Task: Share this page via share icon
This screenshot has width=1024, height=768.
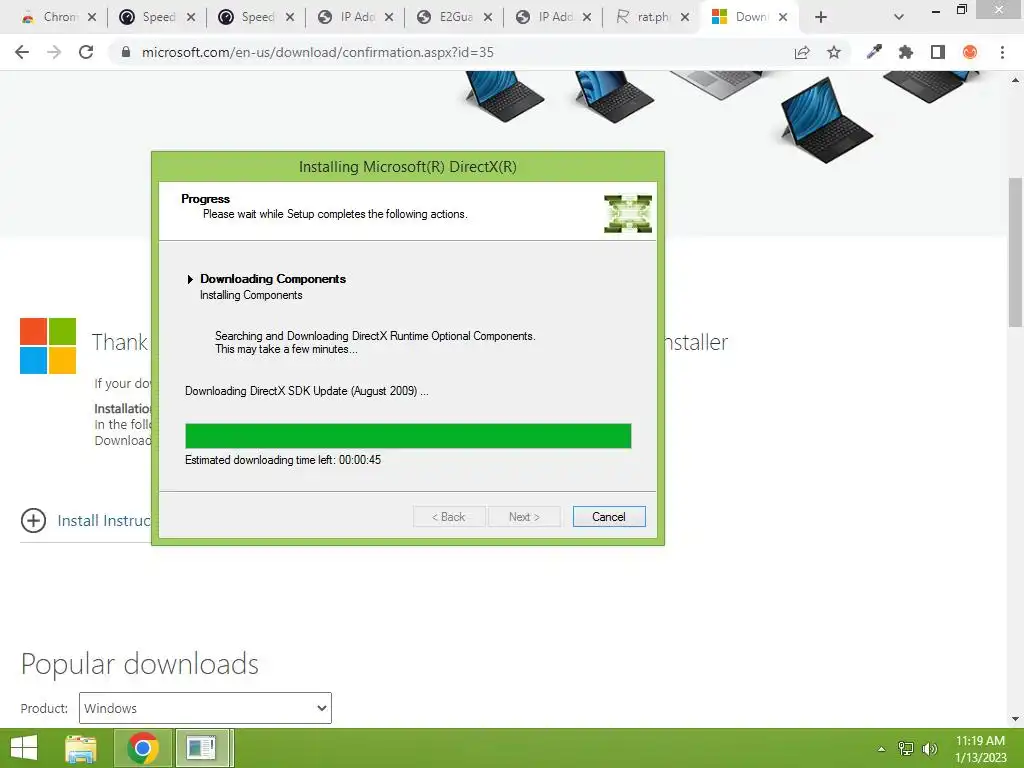Action: [x=802, y=52]
